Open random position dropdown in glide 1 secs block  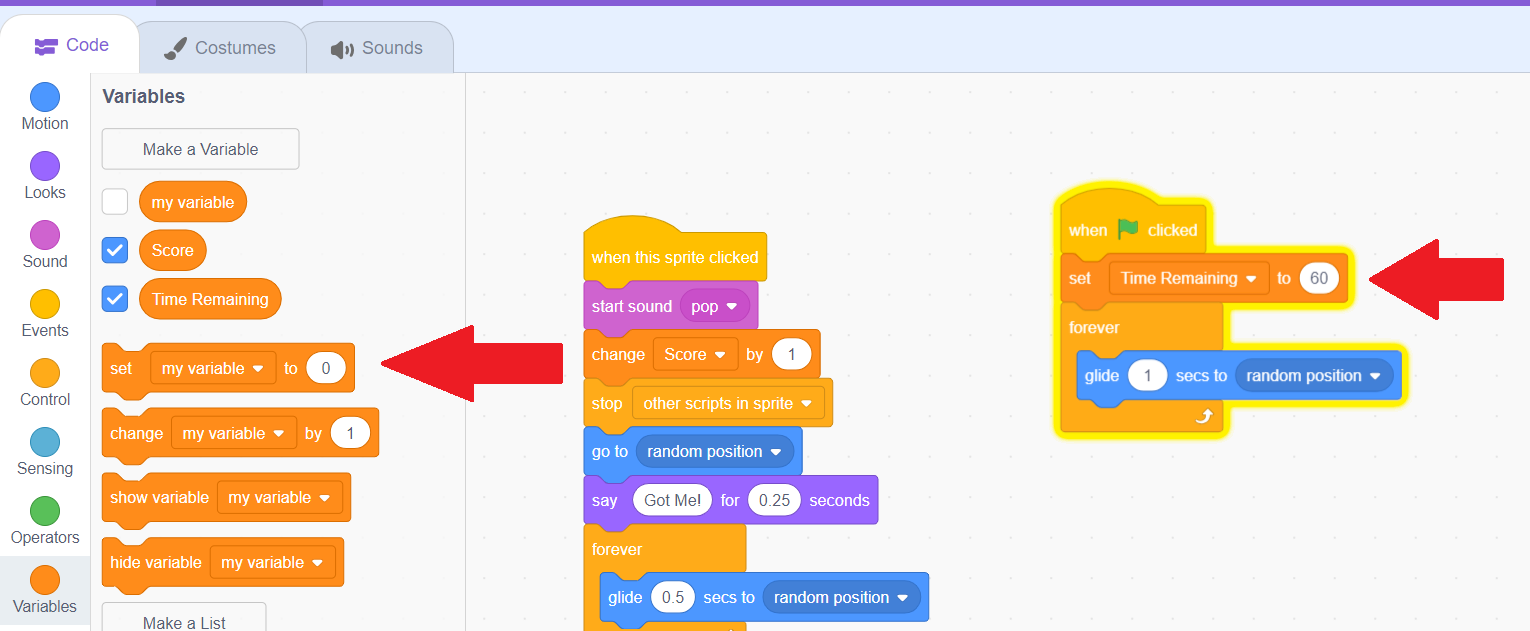[1314, 375]
